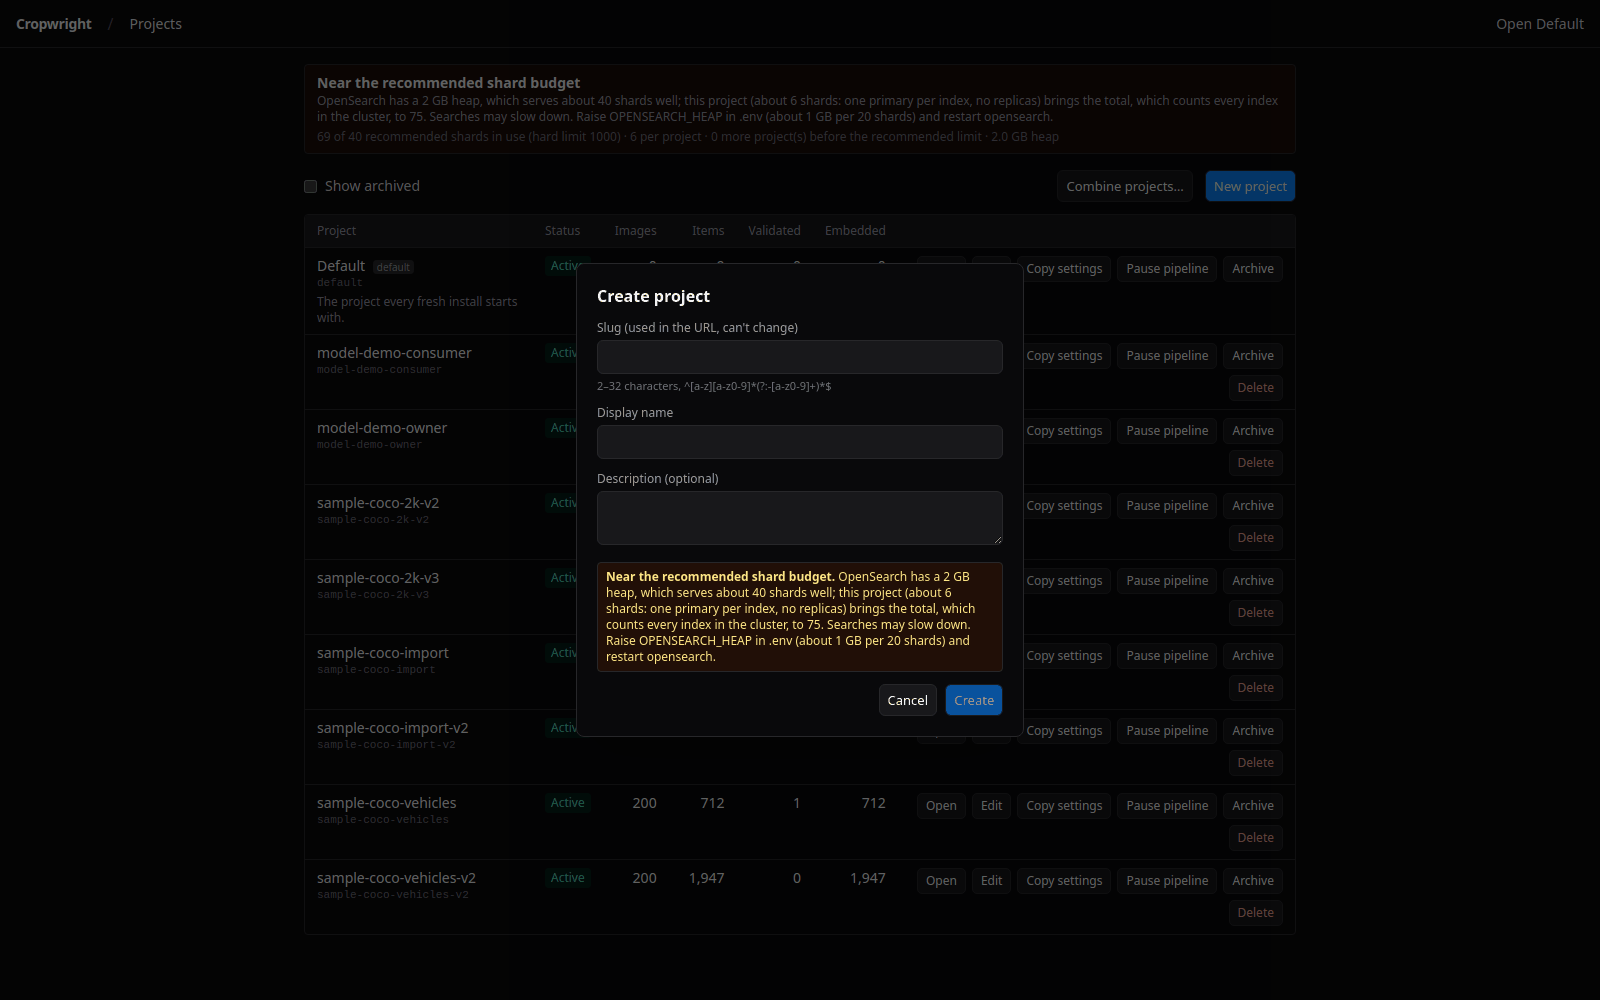The image size is (1600, 1000).
Task: Click the Description textarea
Action: [799, 518]
